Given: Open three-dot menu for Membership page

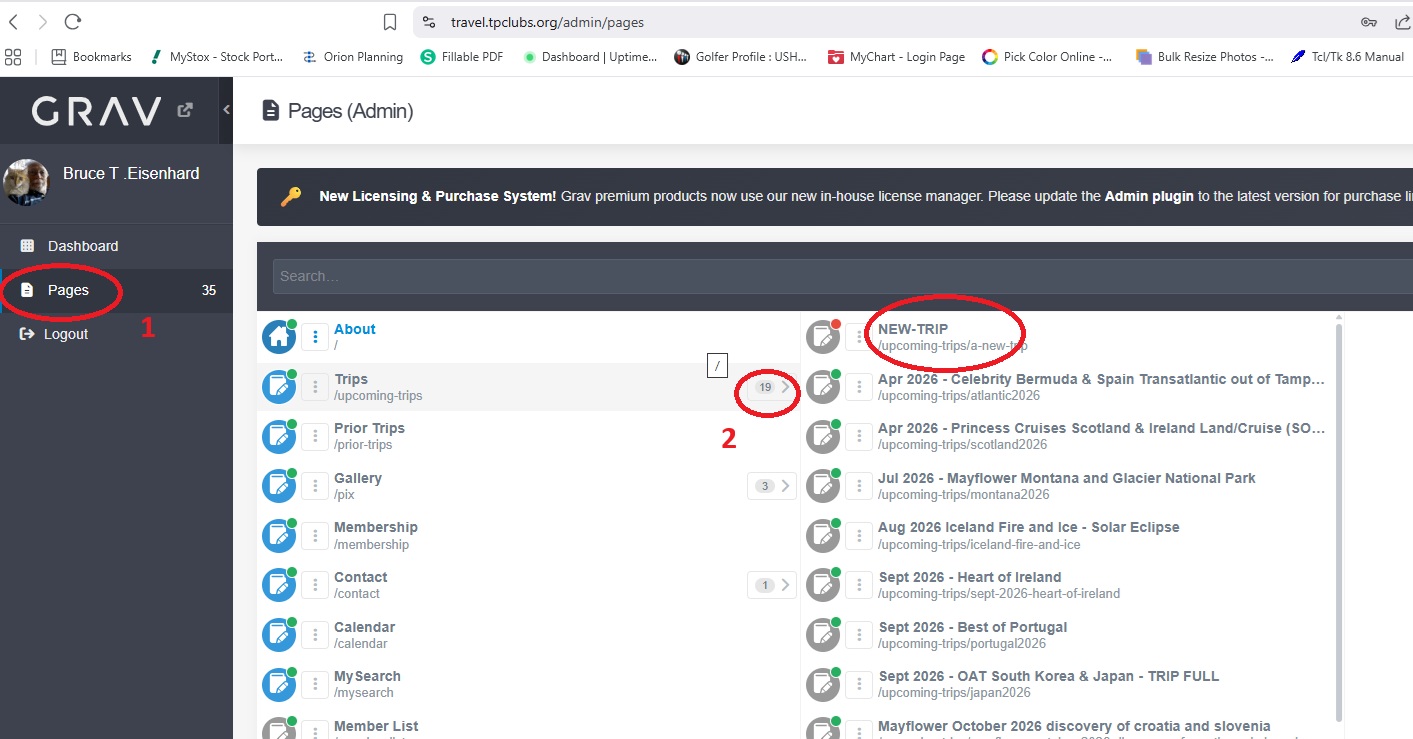Looking at the screenshot, I should [315, 536].
